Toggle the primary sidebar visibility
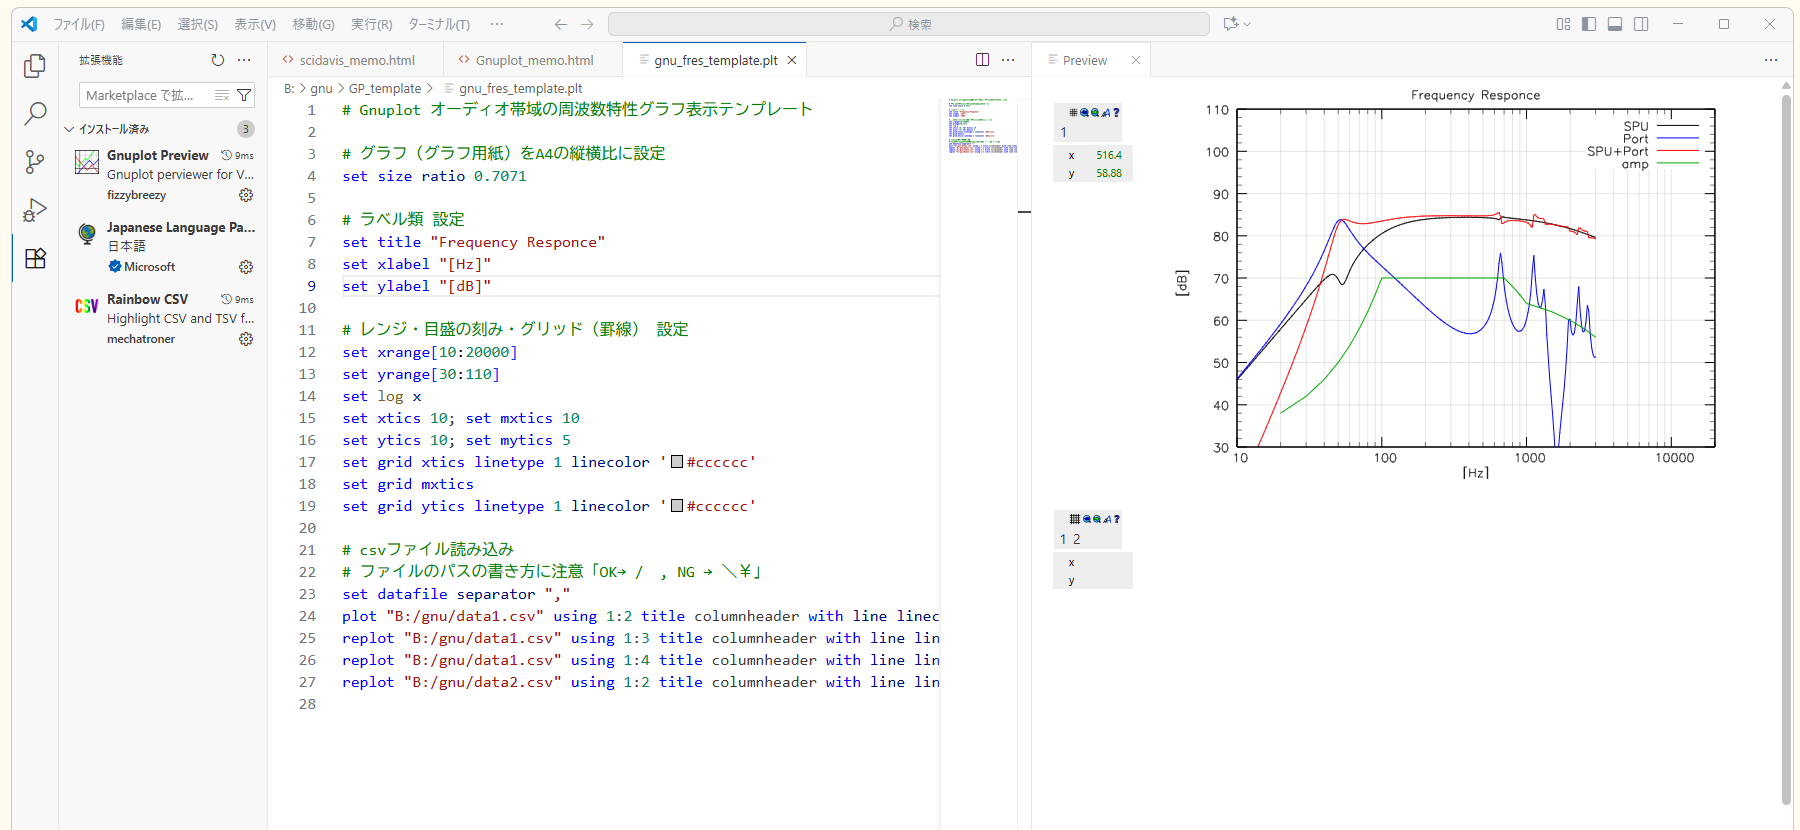Viewport: 1800px width, 830px height. click(x=1589, y=24)
